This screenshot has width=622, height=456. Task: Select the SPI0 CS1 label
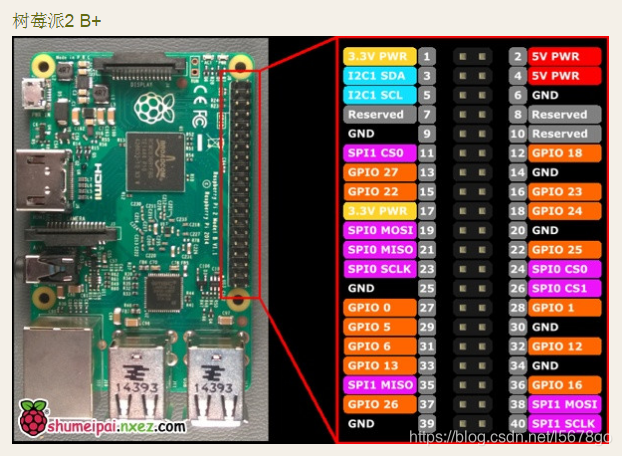click(x=564, y=288)
